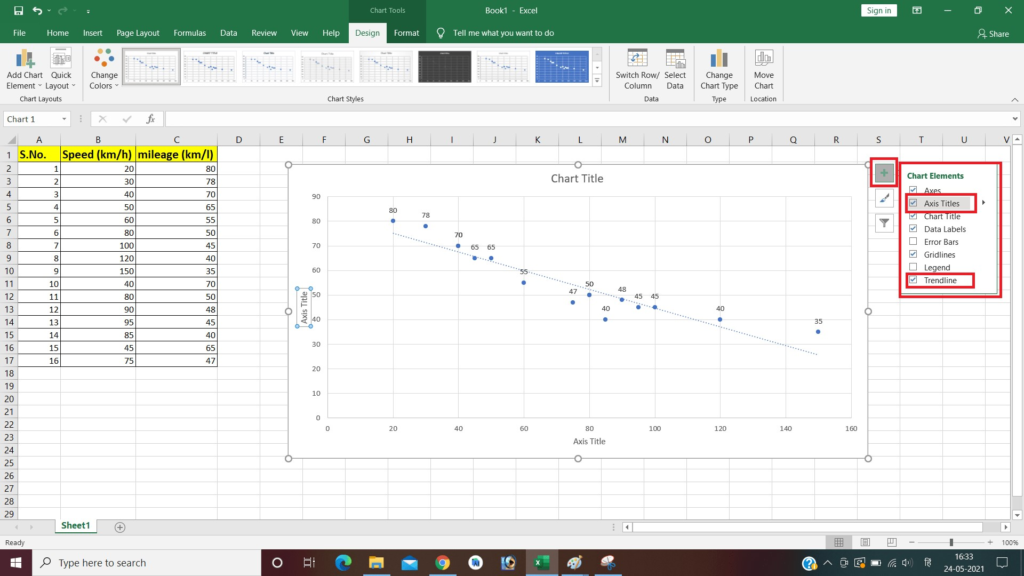Click Switch Row/Column button
Image resolution: width=1024 pixels, height=576 pixels.
click(637, 70)
